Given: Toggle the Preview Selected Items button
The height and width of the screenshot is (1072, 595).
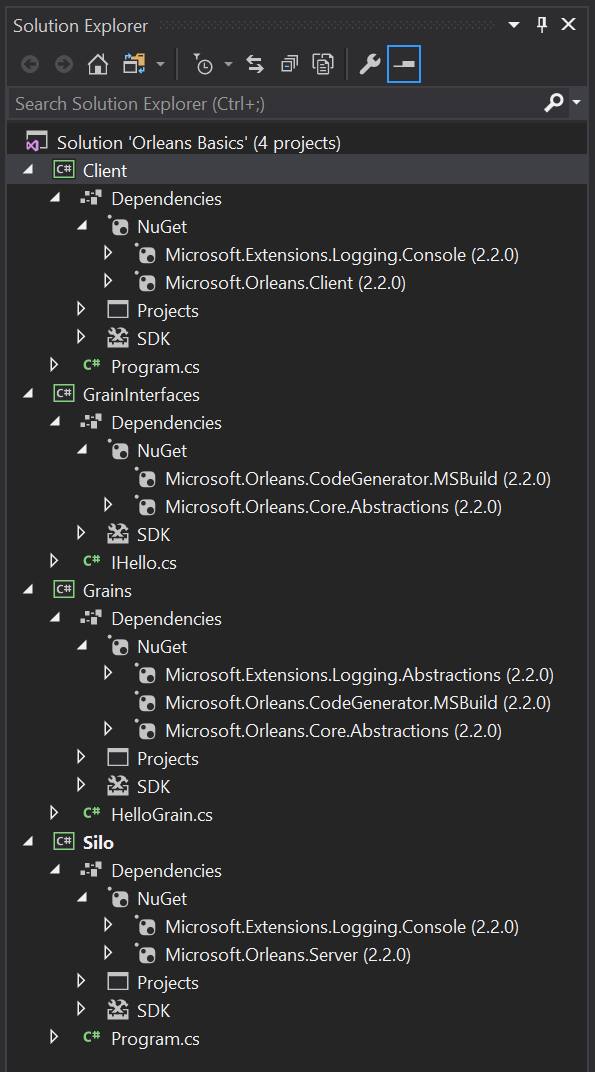Looking at the screenshot, I should [x=404, y=64].
